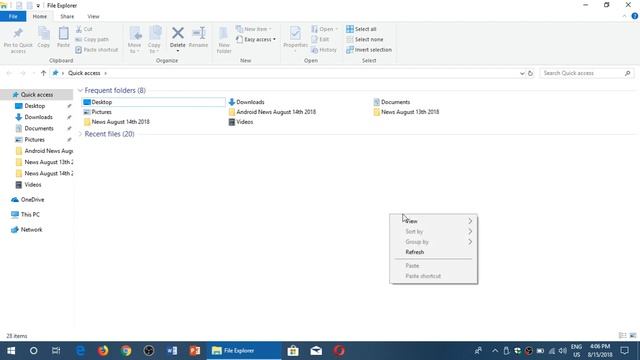Choose Refresh in the context menu
640x360 pixels.
point(433,252)
